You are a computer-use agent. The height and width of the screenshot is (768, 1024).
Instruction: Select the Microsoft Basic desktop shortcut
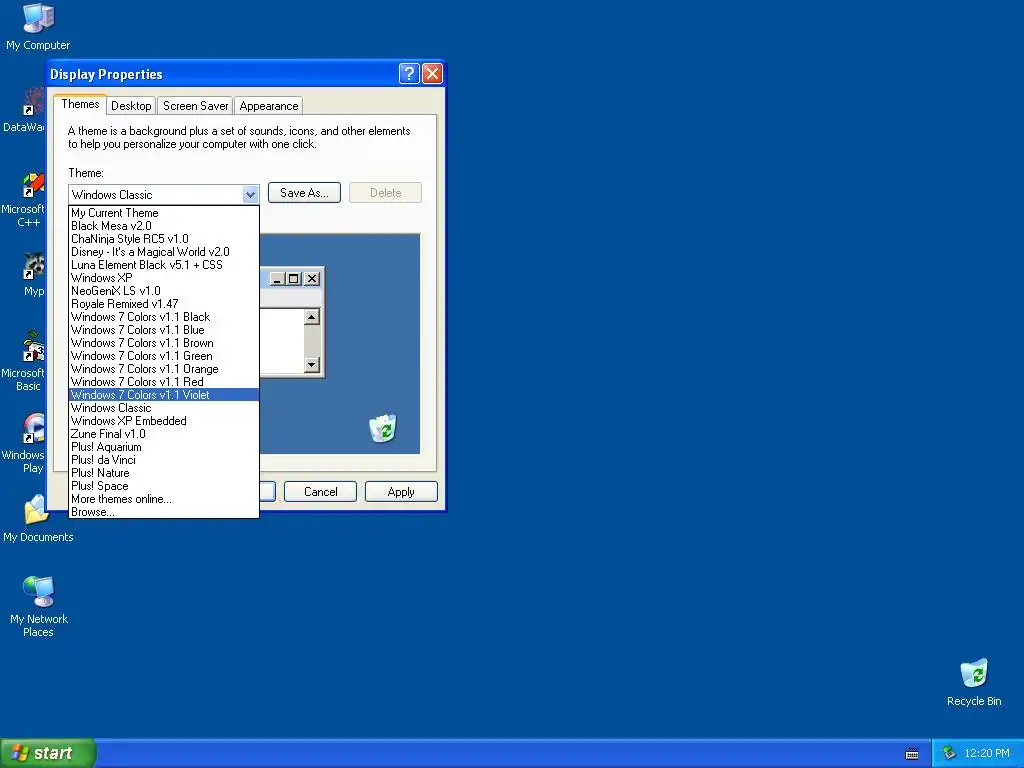click(x=24, y=360)
